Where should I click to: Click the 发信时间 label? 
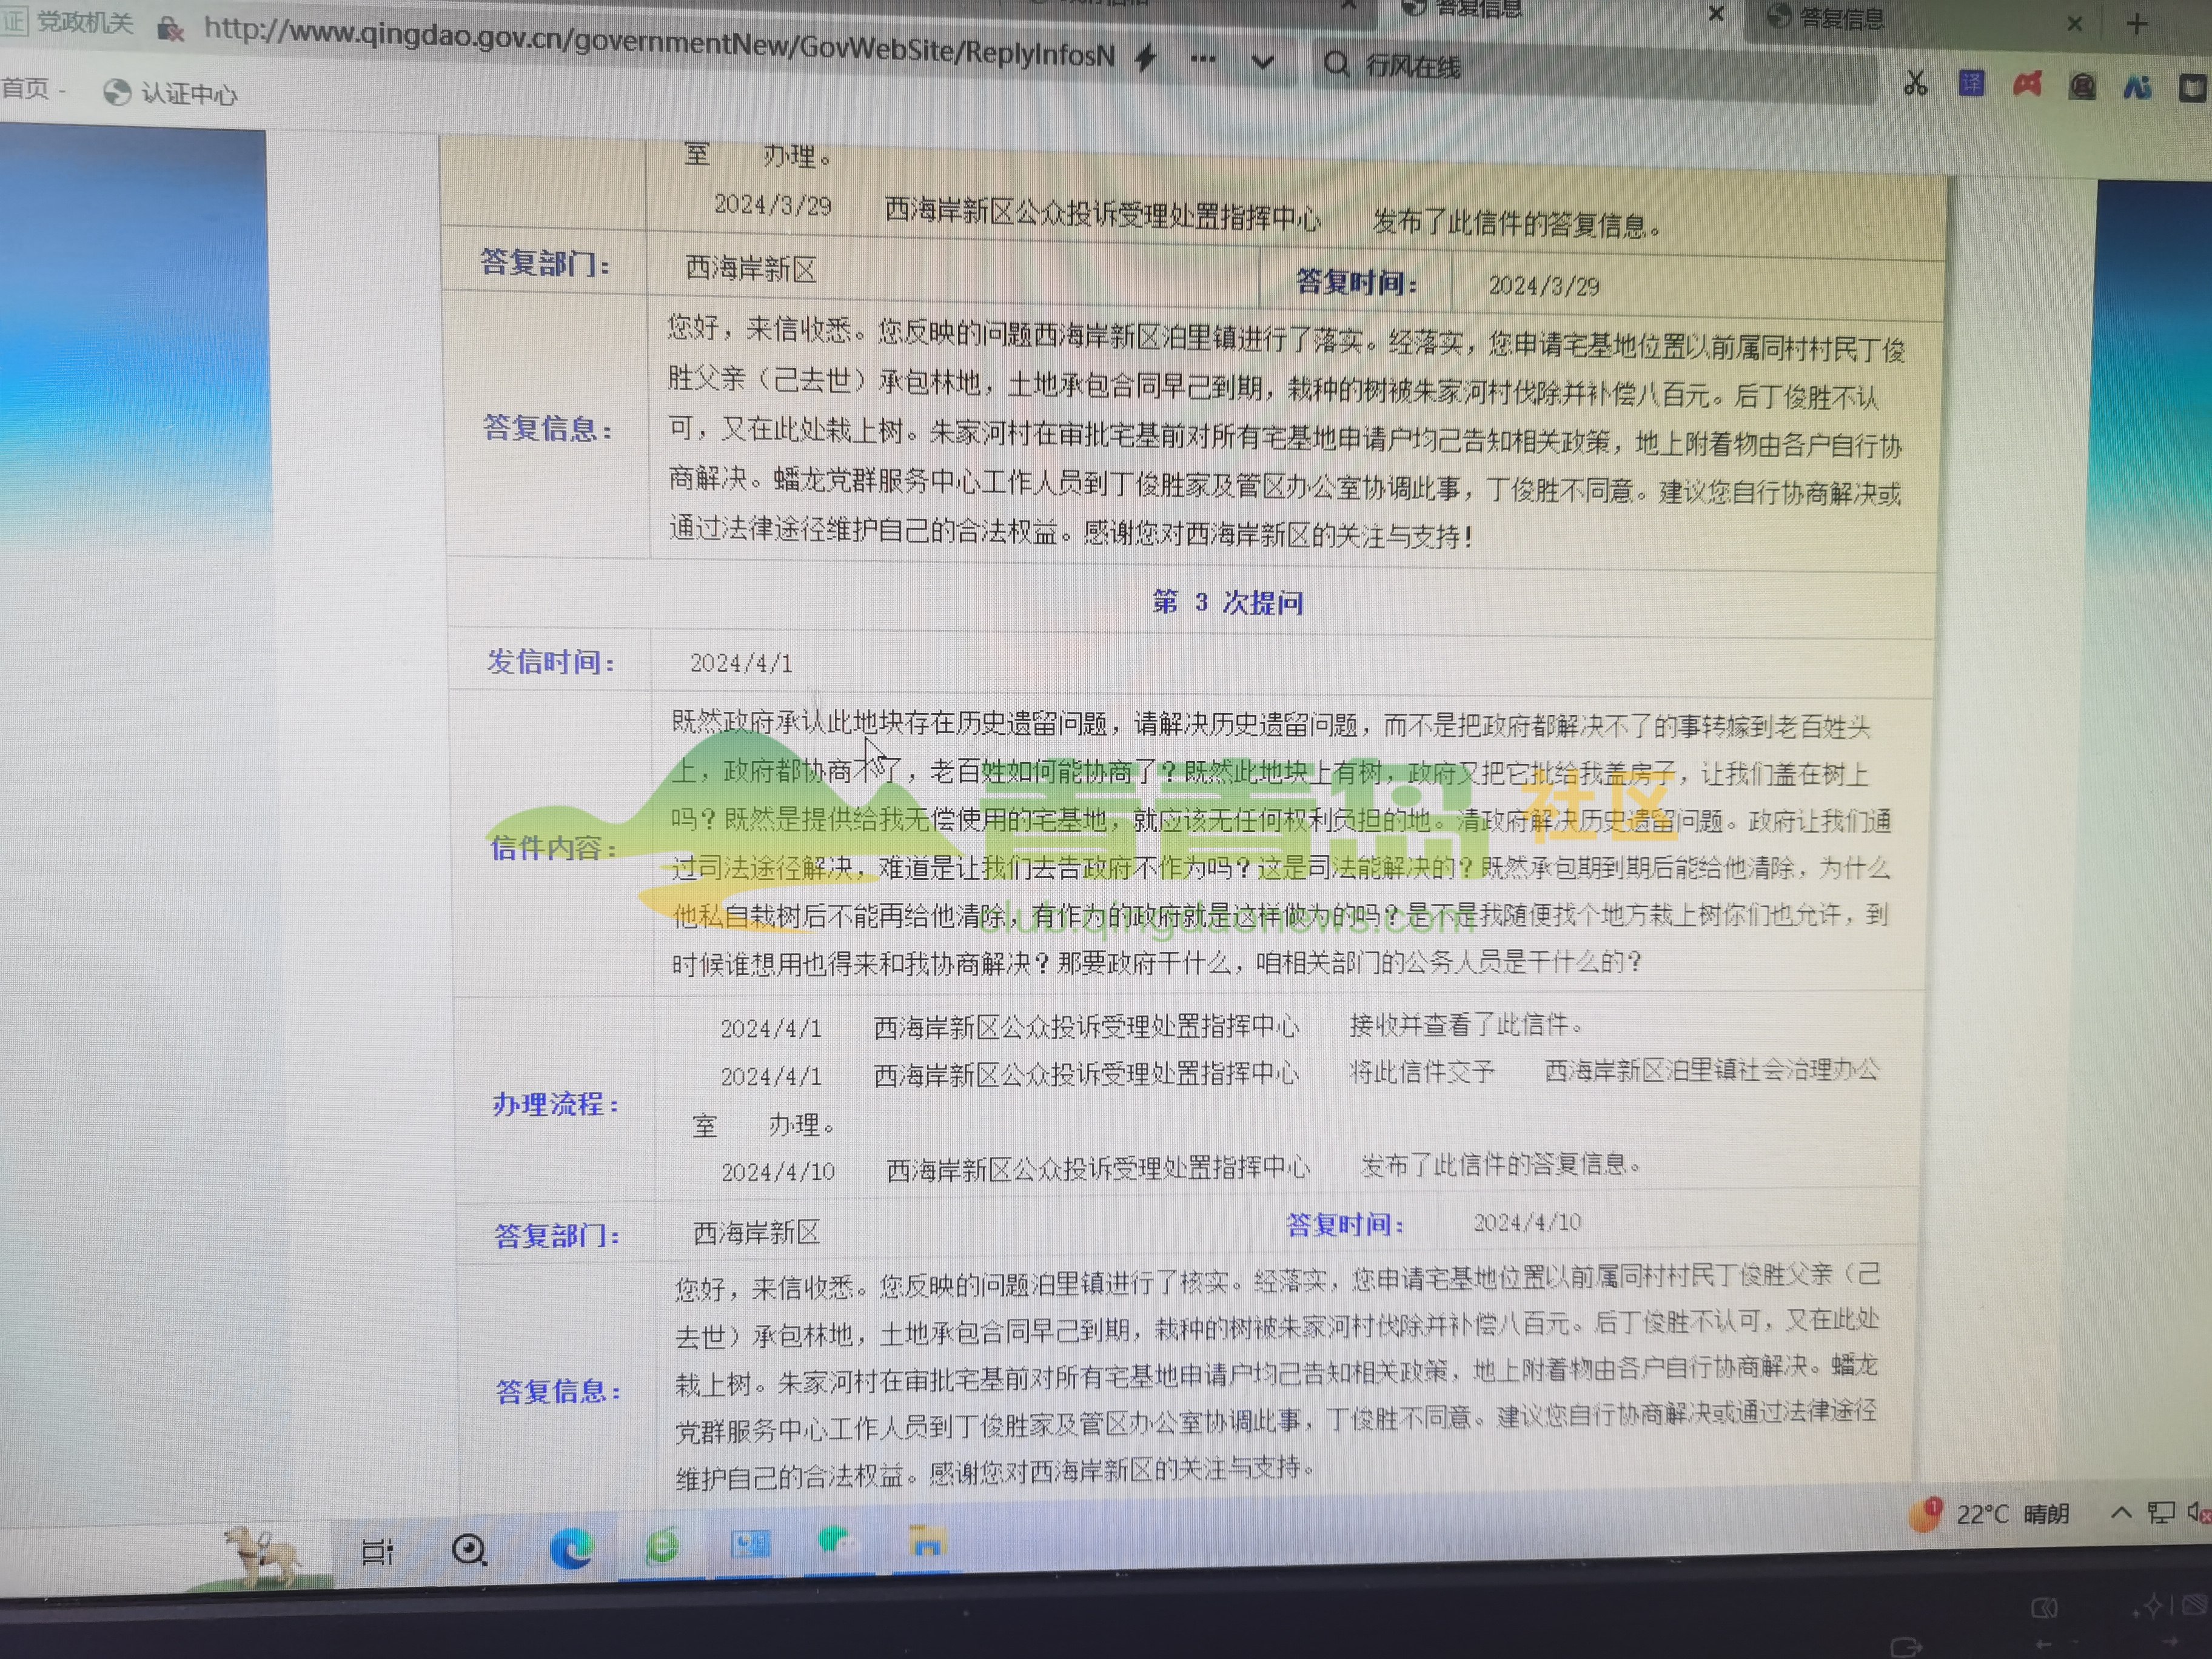point(550,662)
